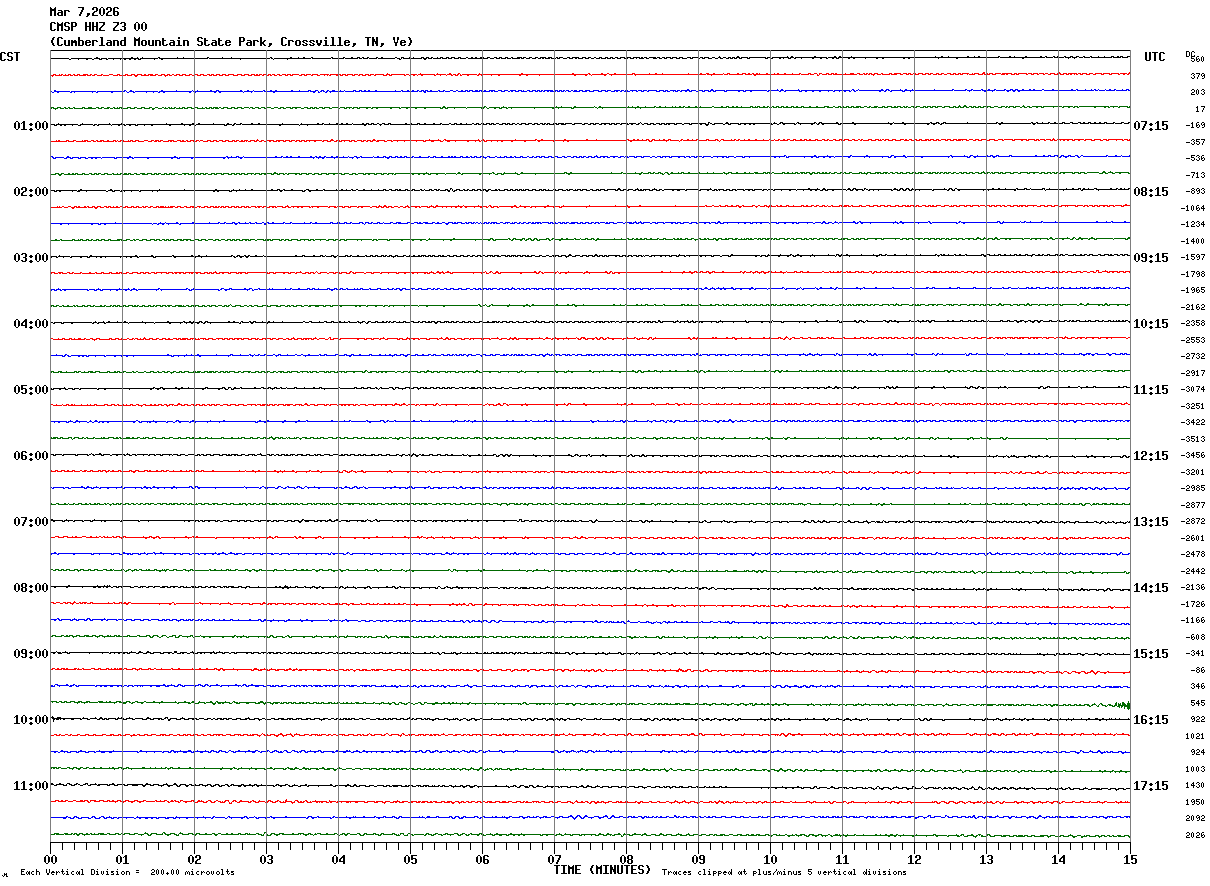Click the DC offset value '-893'
Image resolution: width=1210 pixels, height=886 pixels.
(1195, 191)
